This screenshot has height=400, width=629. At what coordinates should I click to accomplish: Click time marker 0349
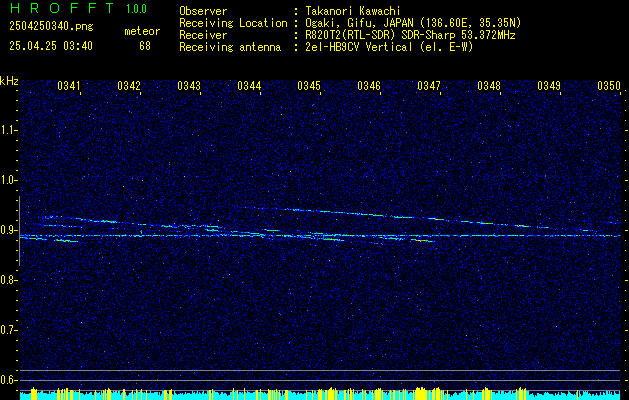(x=549, y=86)
